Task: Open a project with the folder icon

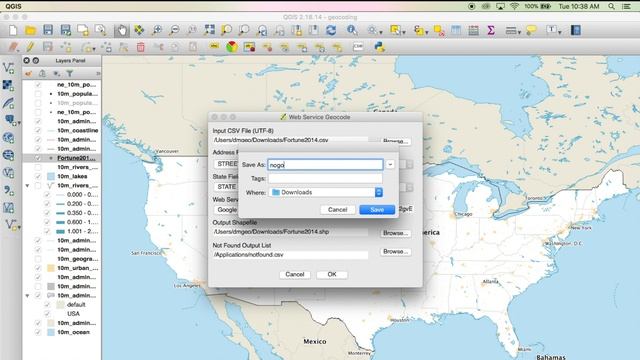Action: tap(30, 30)
